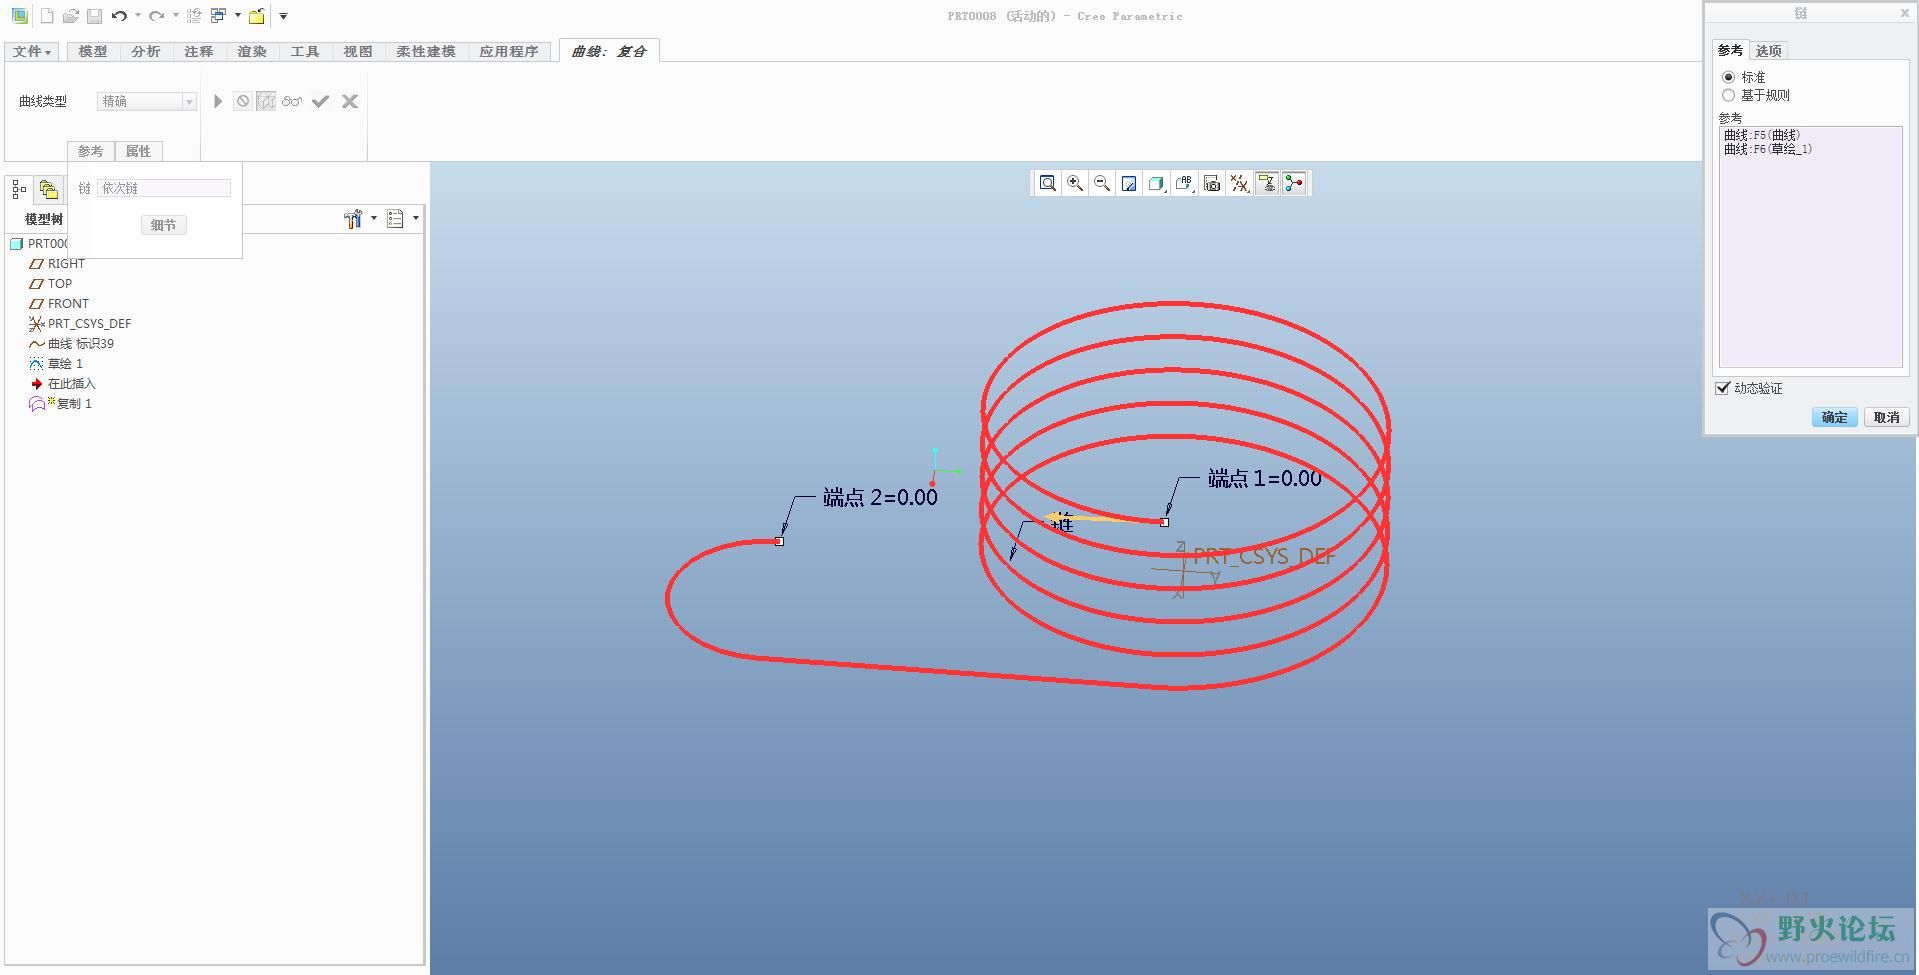Open the Datum Display Filters icon
This screenshot has width=1919, height=975.
coord(1239,183)
